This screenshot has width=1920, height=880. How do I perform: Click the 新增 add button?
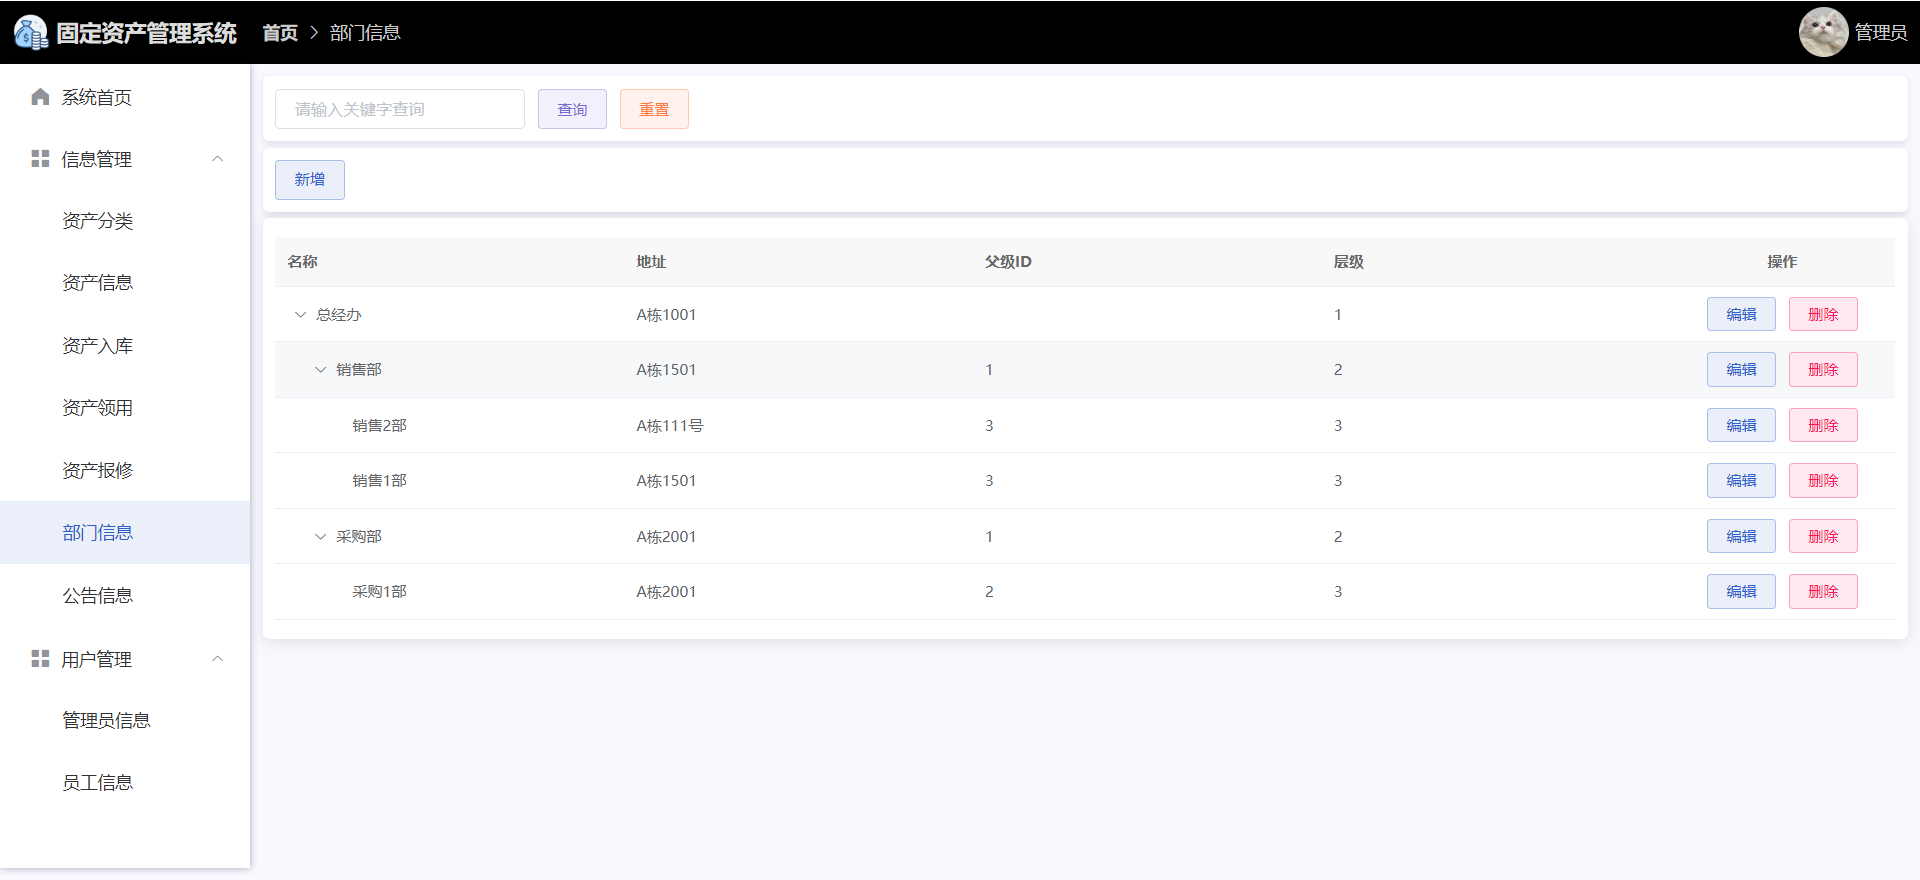(310, 180)
